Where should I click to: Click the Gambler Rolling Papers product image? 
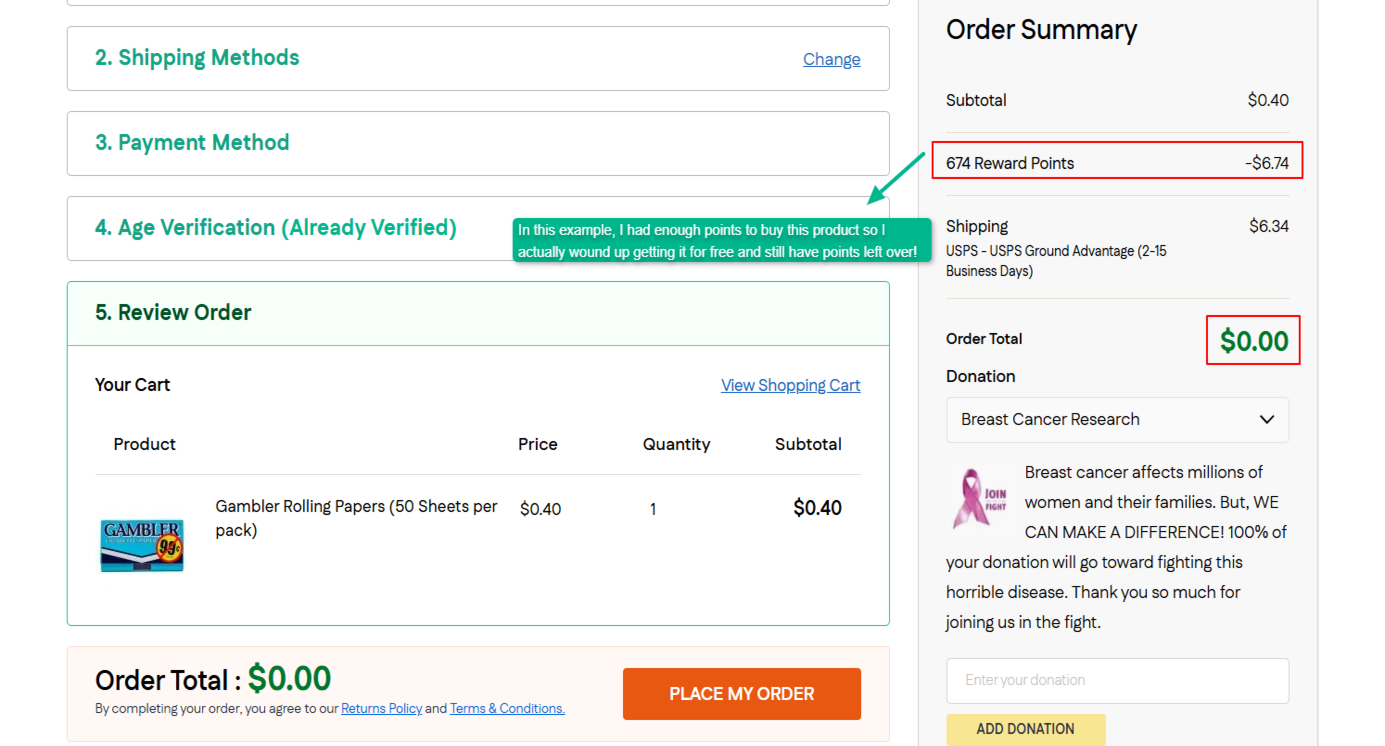[x=142, y=545]
